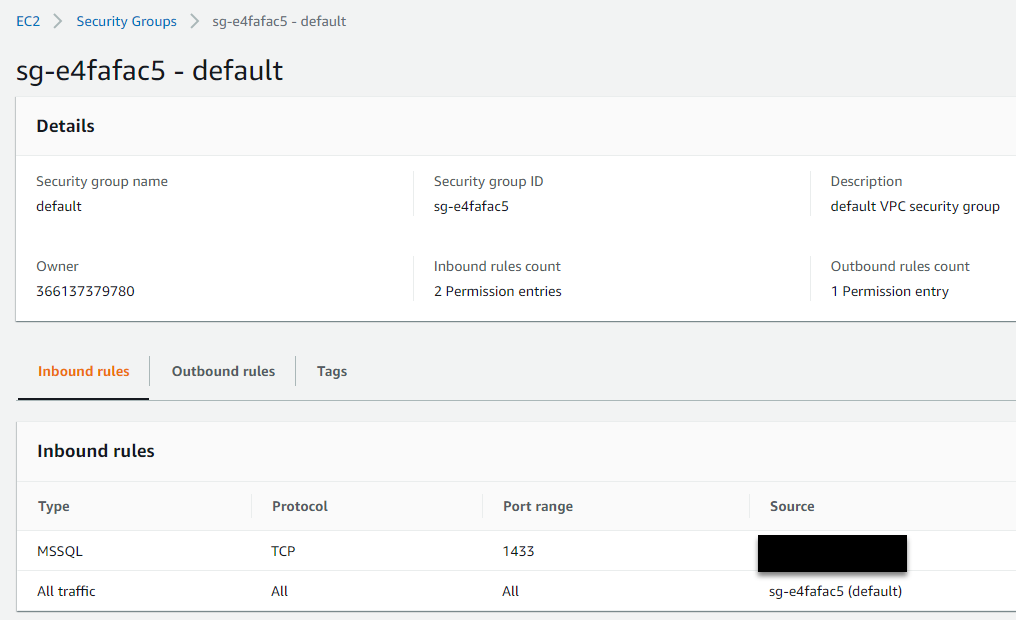
Task: Select the Inbound rules tab
Action: click(x=84, y=371)
